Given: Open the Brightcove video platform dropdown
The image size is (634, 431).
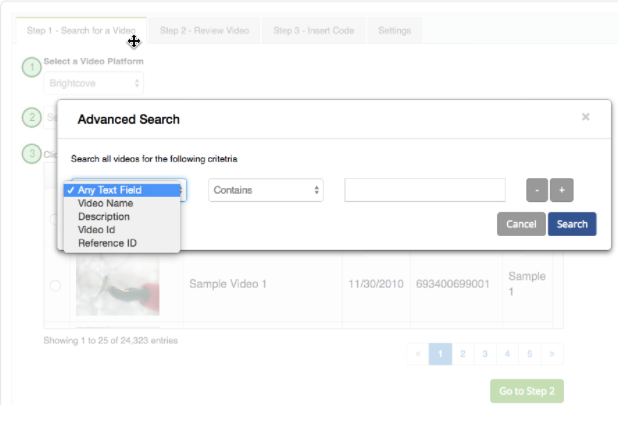Looking at the screenshot, I should click(93, 83).
